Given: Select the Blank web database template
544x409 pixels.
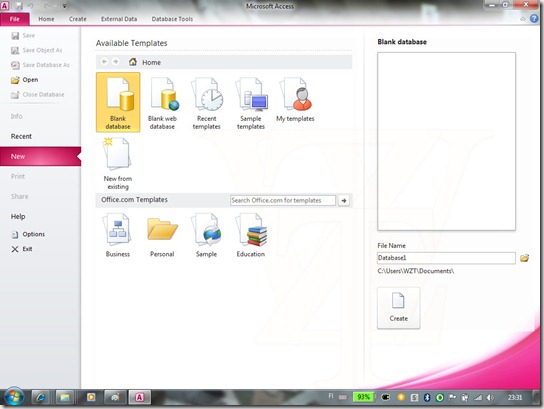Looking at the screenshot, I should pos(162,103).
